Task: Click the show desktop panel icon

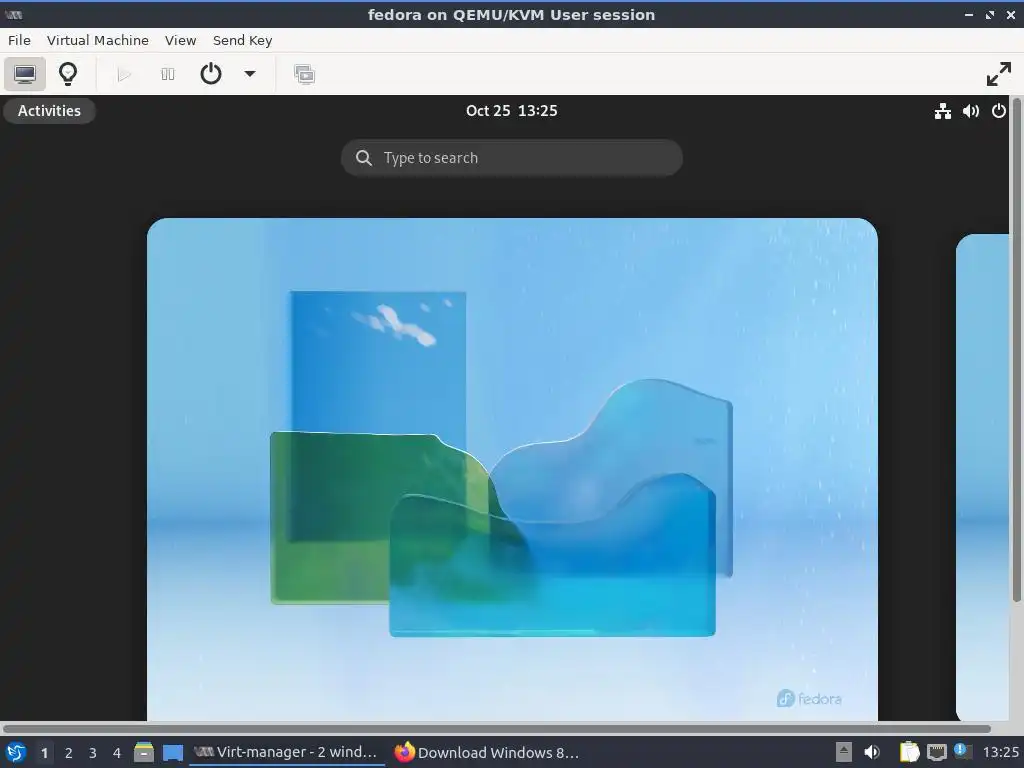Action: [x=173, y=752]
